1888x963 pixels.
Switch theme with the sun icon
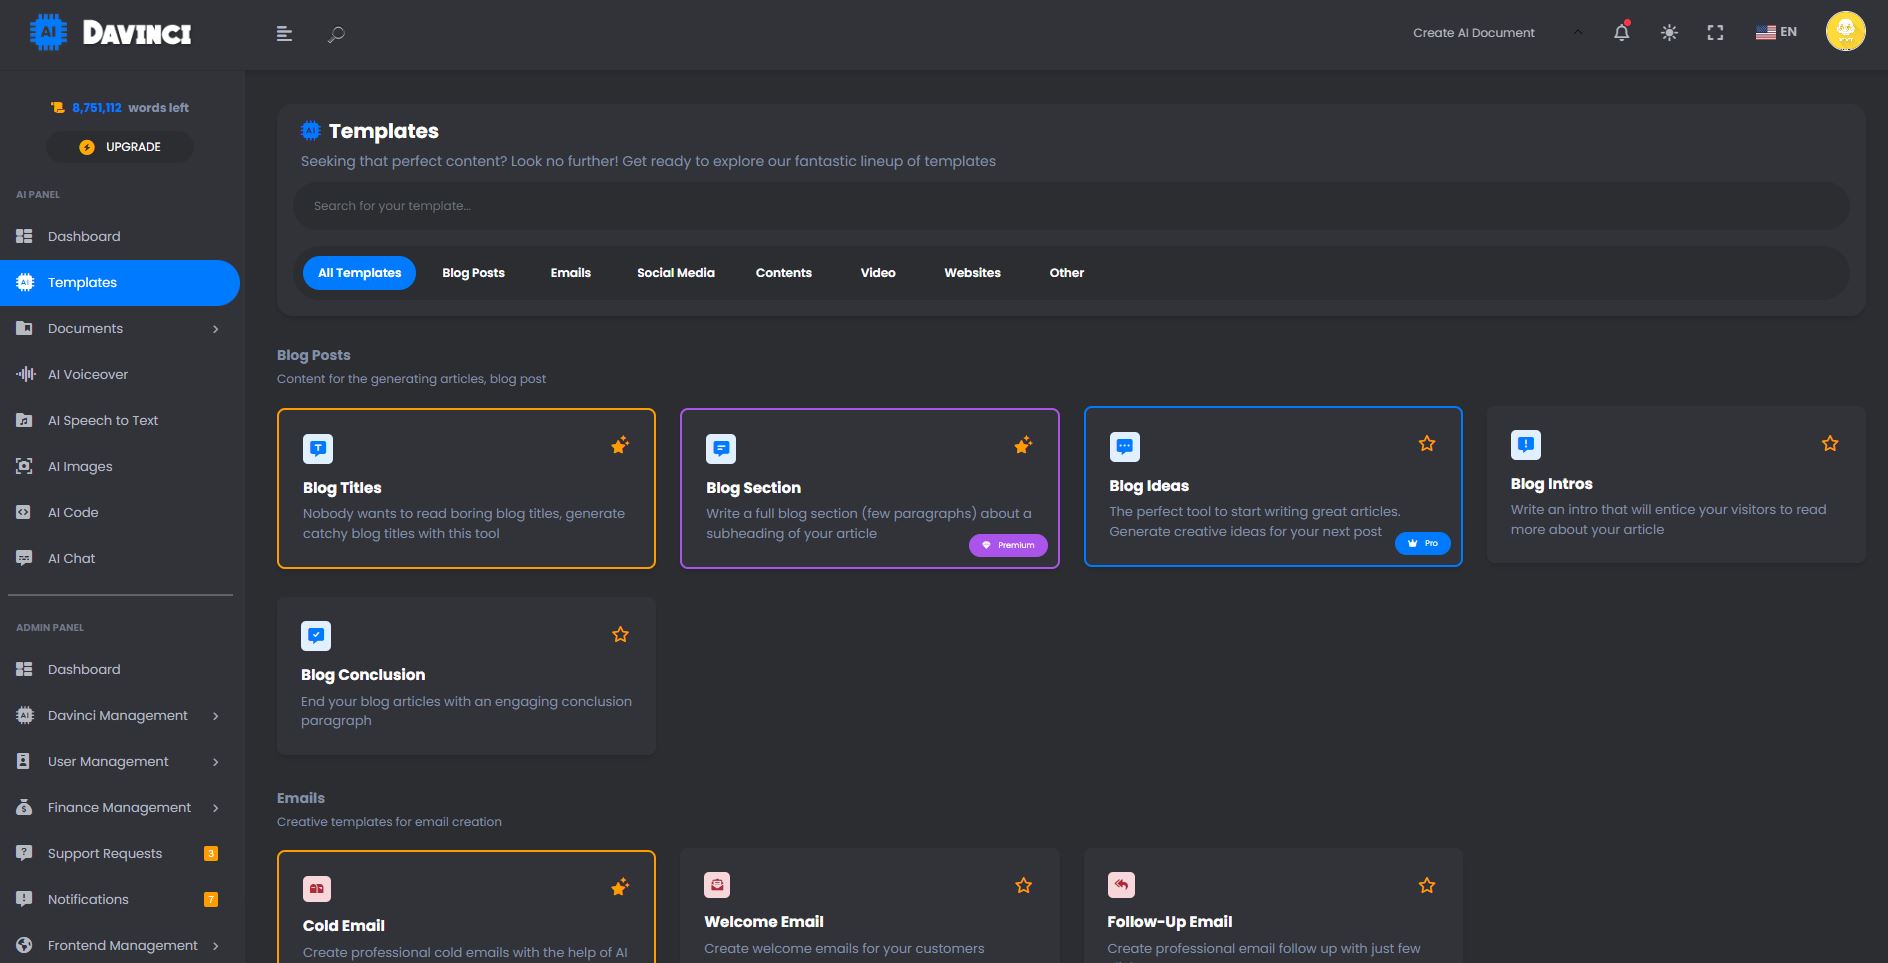click(x=1669, y=32)
